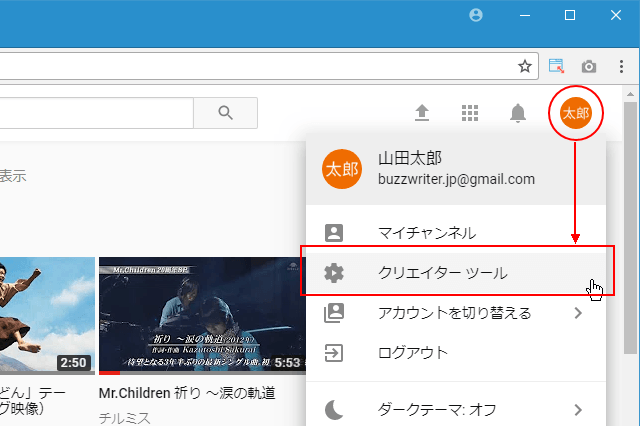Viewport: 640px width, 426px height.
Task: Select マイチャンネル from account menu
Action: coord(426,233)
